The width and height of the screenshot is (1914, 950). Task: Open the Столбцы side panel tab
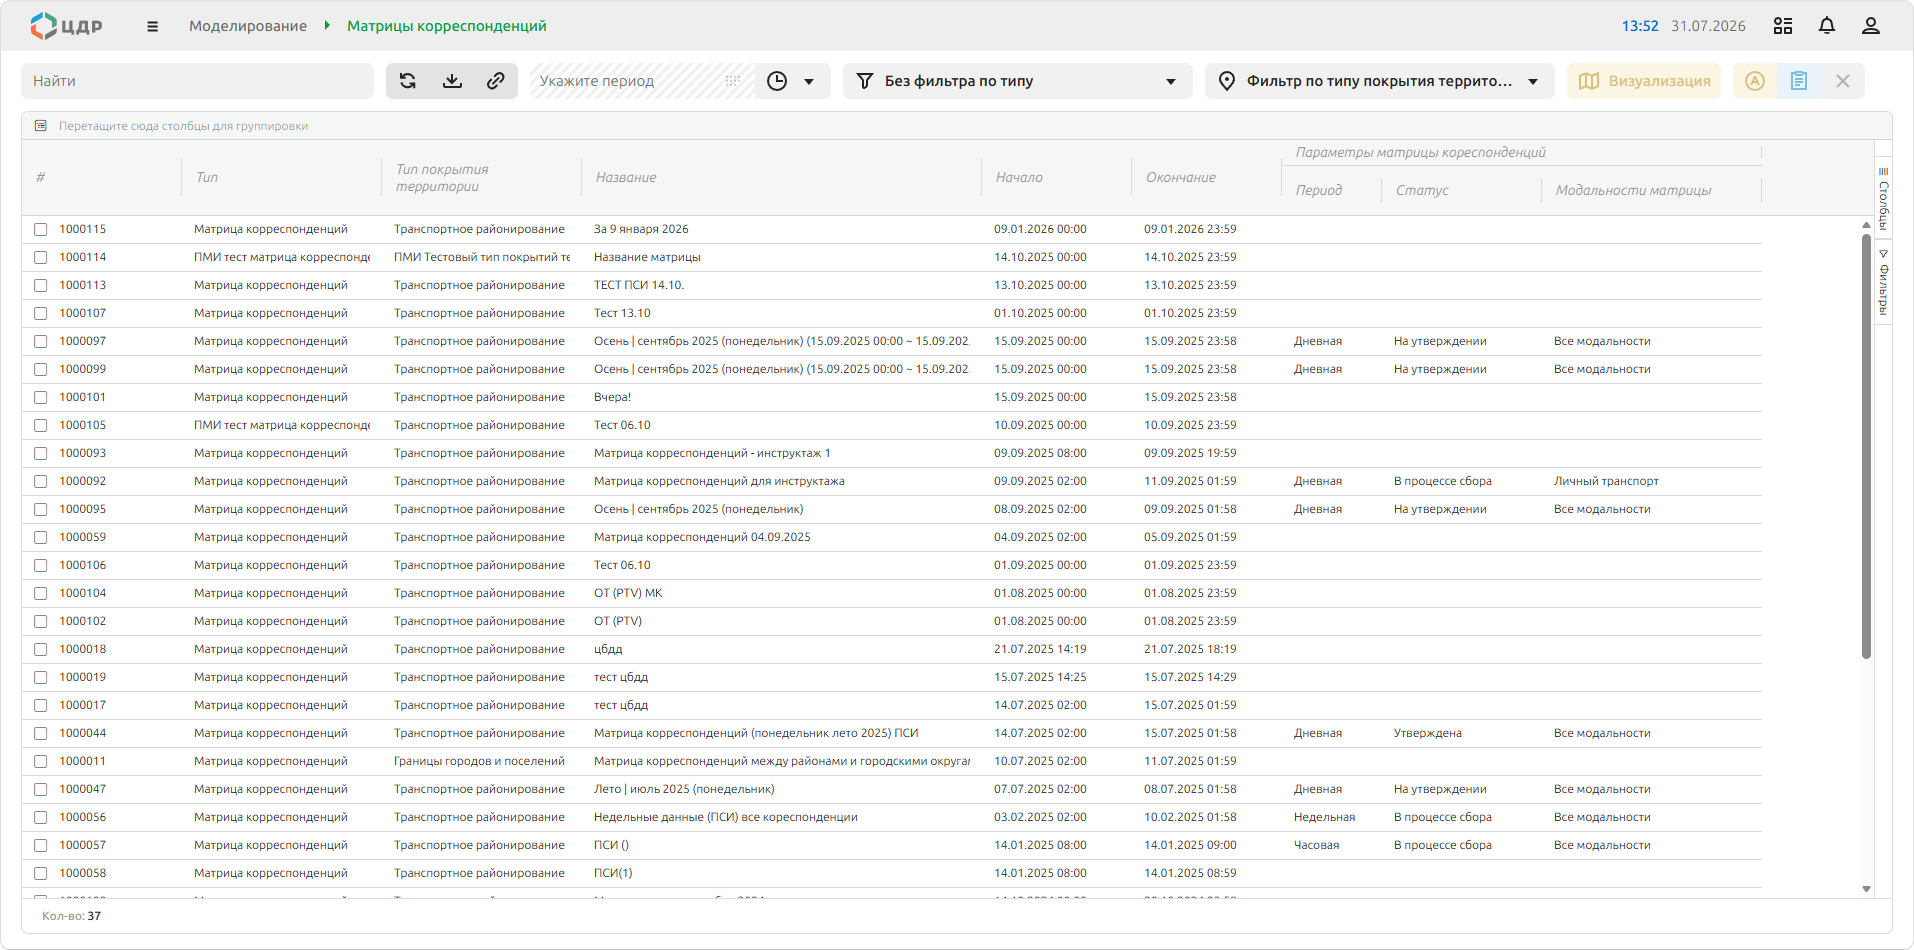(x=1883, y=198)
